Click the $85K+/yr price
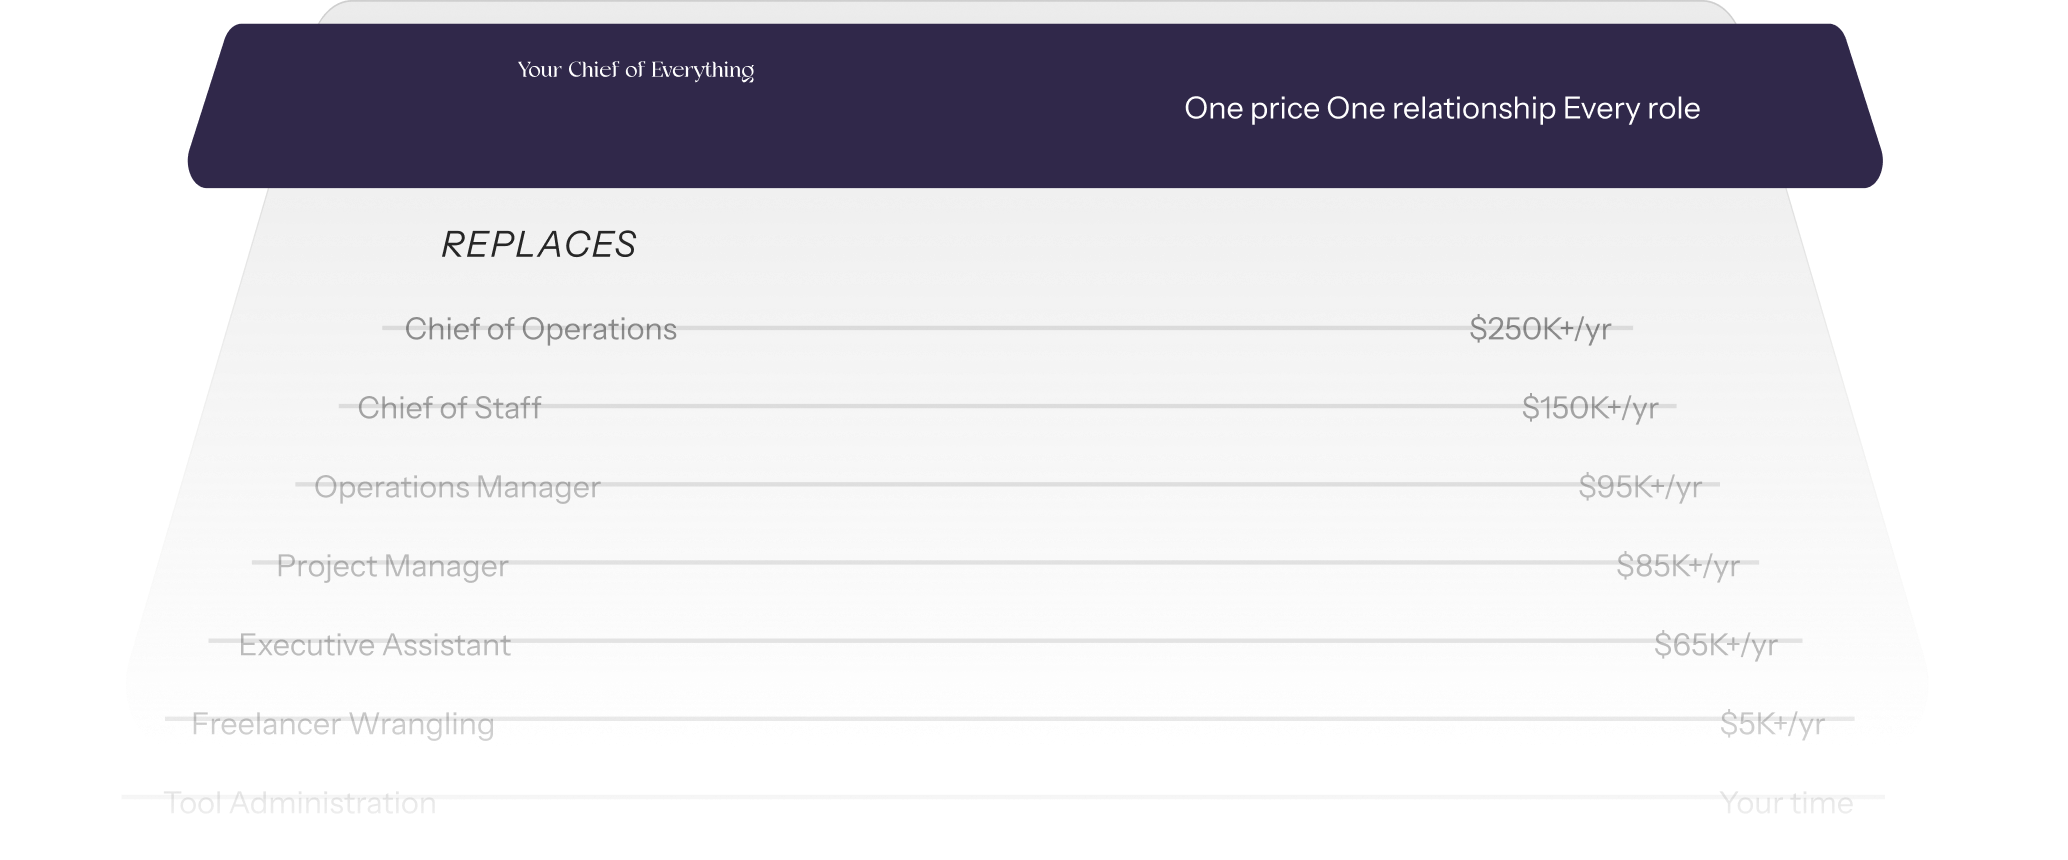The height and width of the screenshot is (860, 2068). click(x=1678, y=566)
